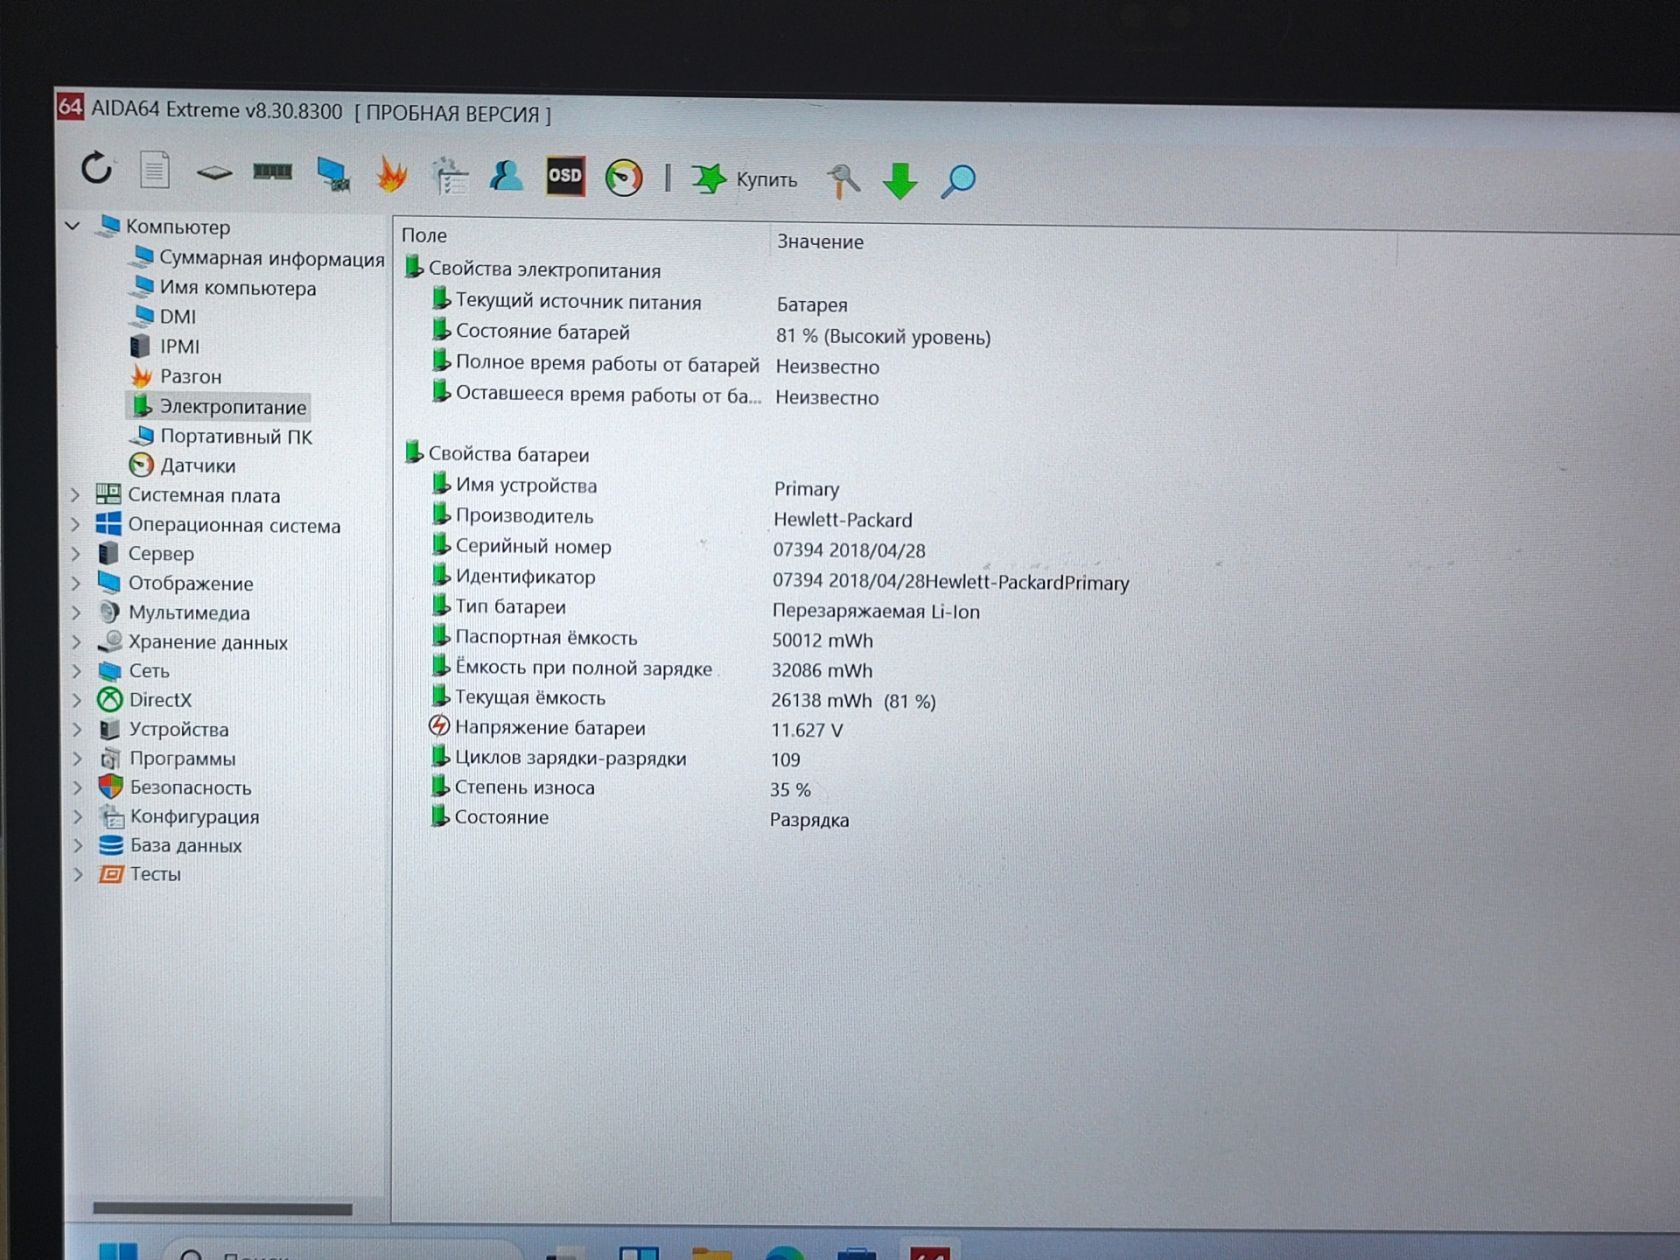Open the gauge sensor panel icon
1680x1260 pixels.
[x=624, y=178]
